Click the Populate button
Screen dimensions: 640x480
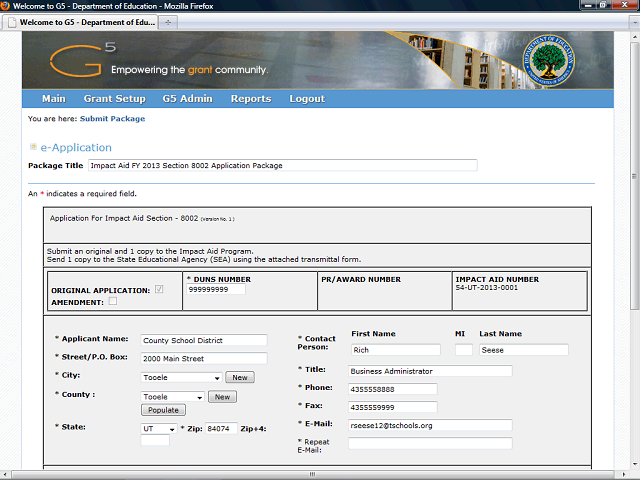pyautogui.click(x=162, y=410)
